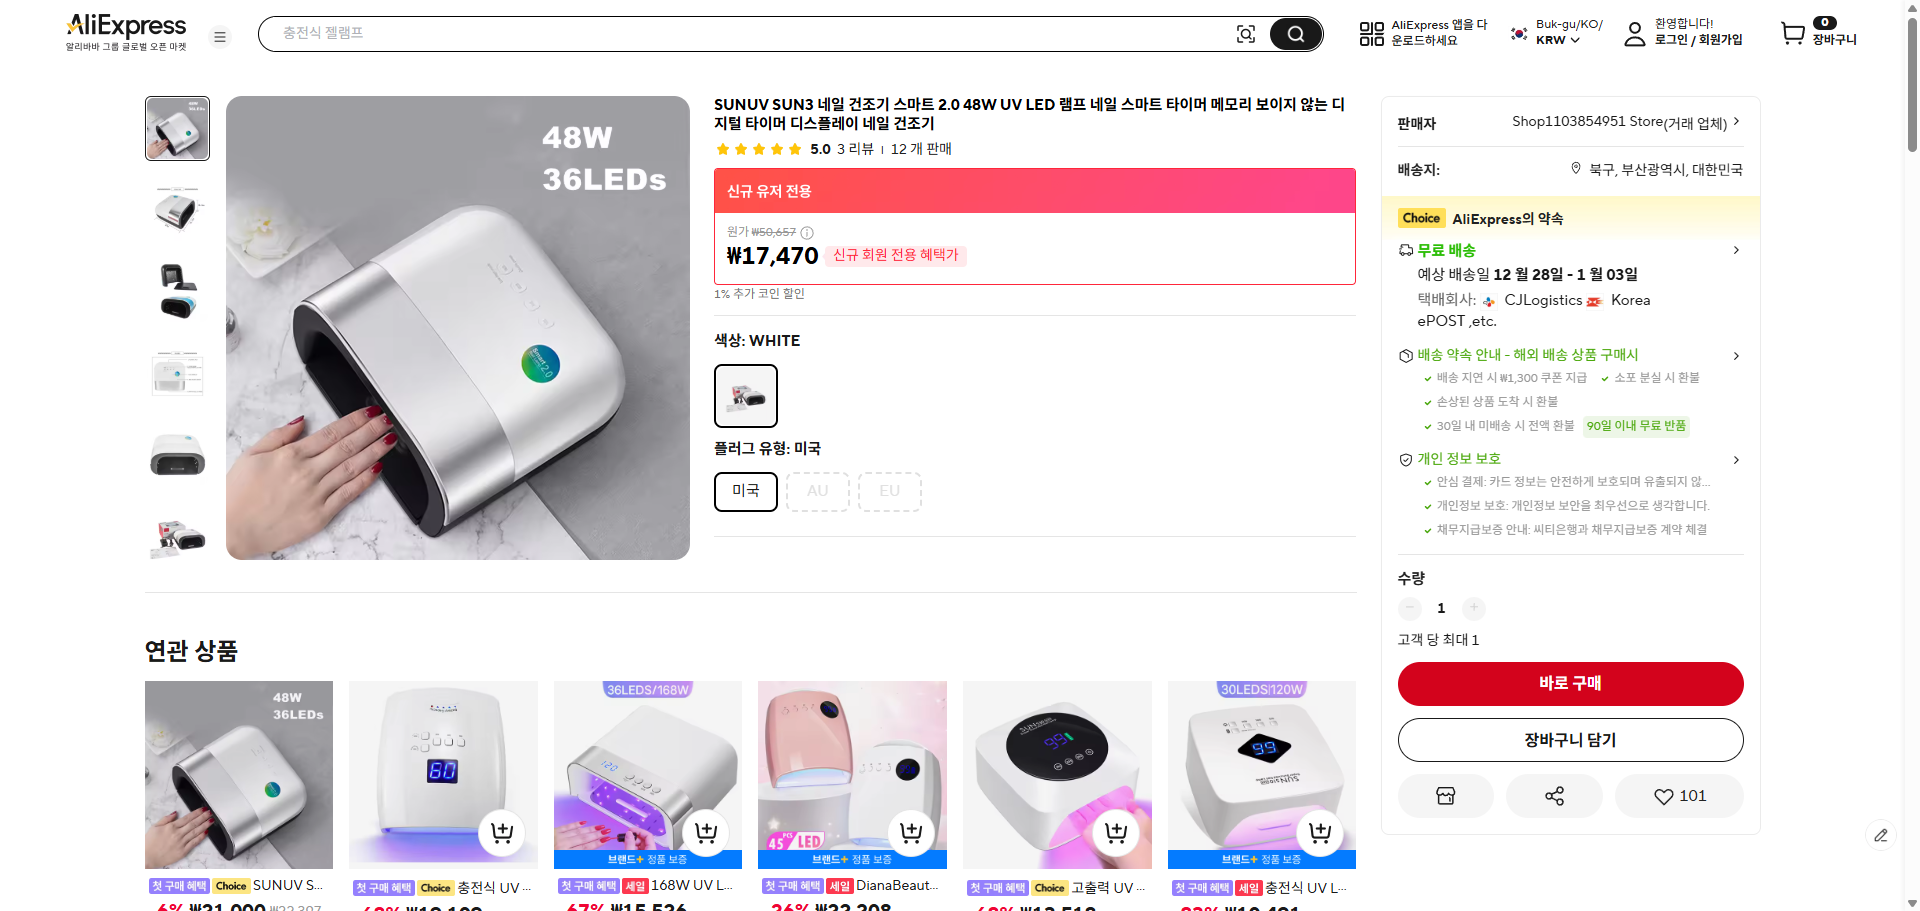Select the WHITE color swatch
Screen dimensions: 1920x911
tap(745, 395)
